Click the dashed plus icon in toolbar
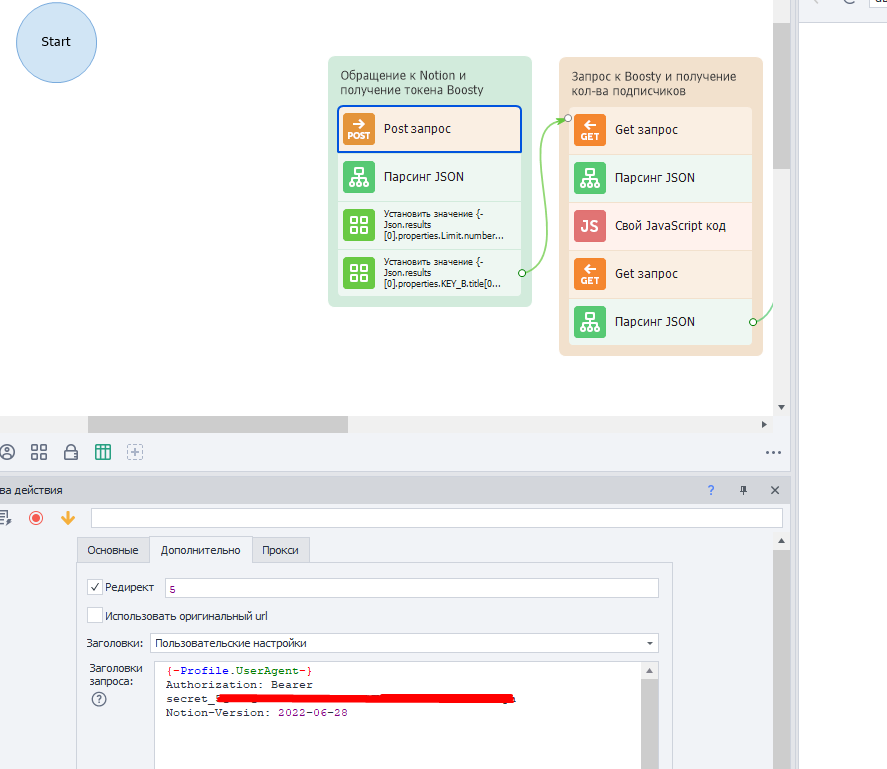This screenshot has height=769, width=887. tap(135, 452)
